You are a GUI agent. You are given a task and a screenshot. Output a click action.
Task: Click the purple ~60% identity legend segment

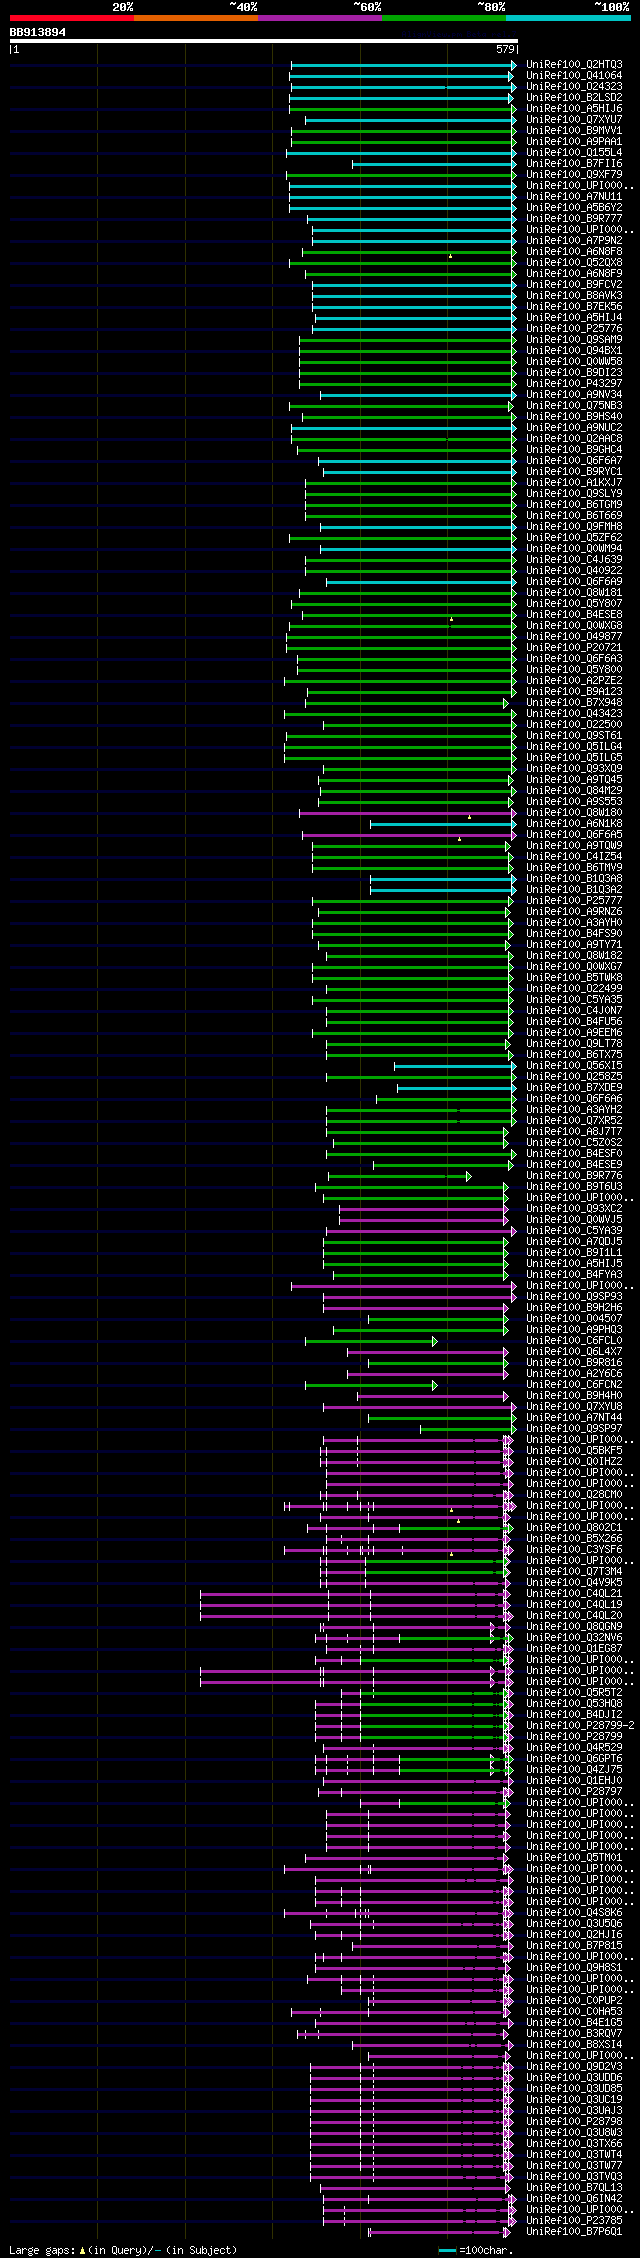(x=319, y=18)
